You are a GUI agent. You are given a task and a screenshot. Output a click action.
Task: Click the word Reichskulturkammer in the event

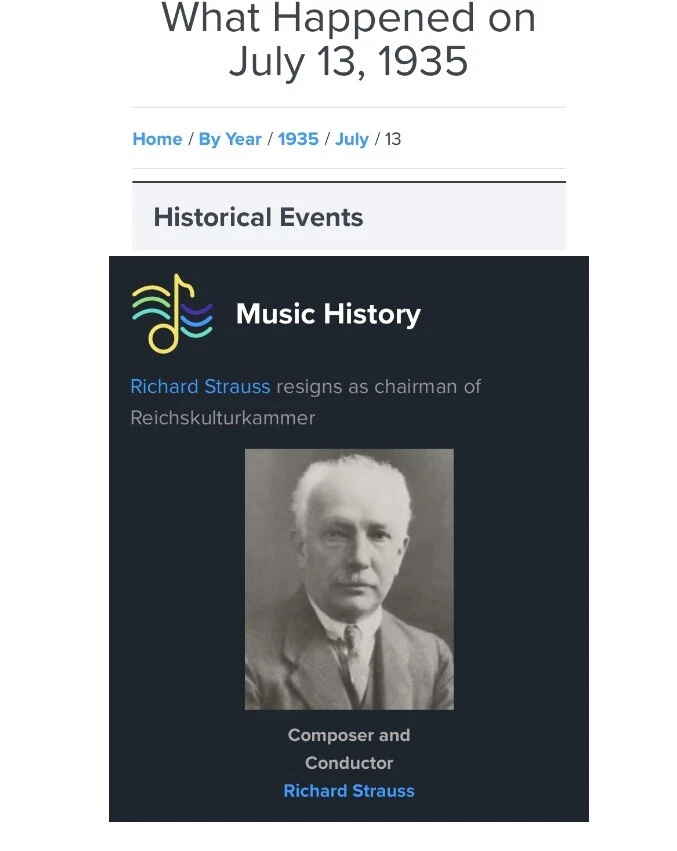(x=223, y=418)
